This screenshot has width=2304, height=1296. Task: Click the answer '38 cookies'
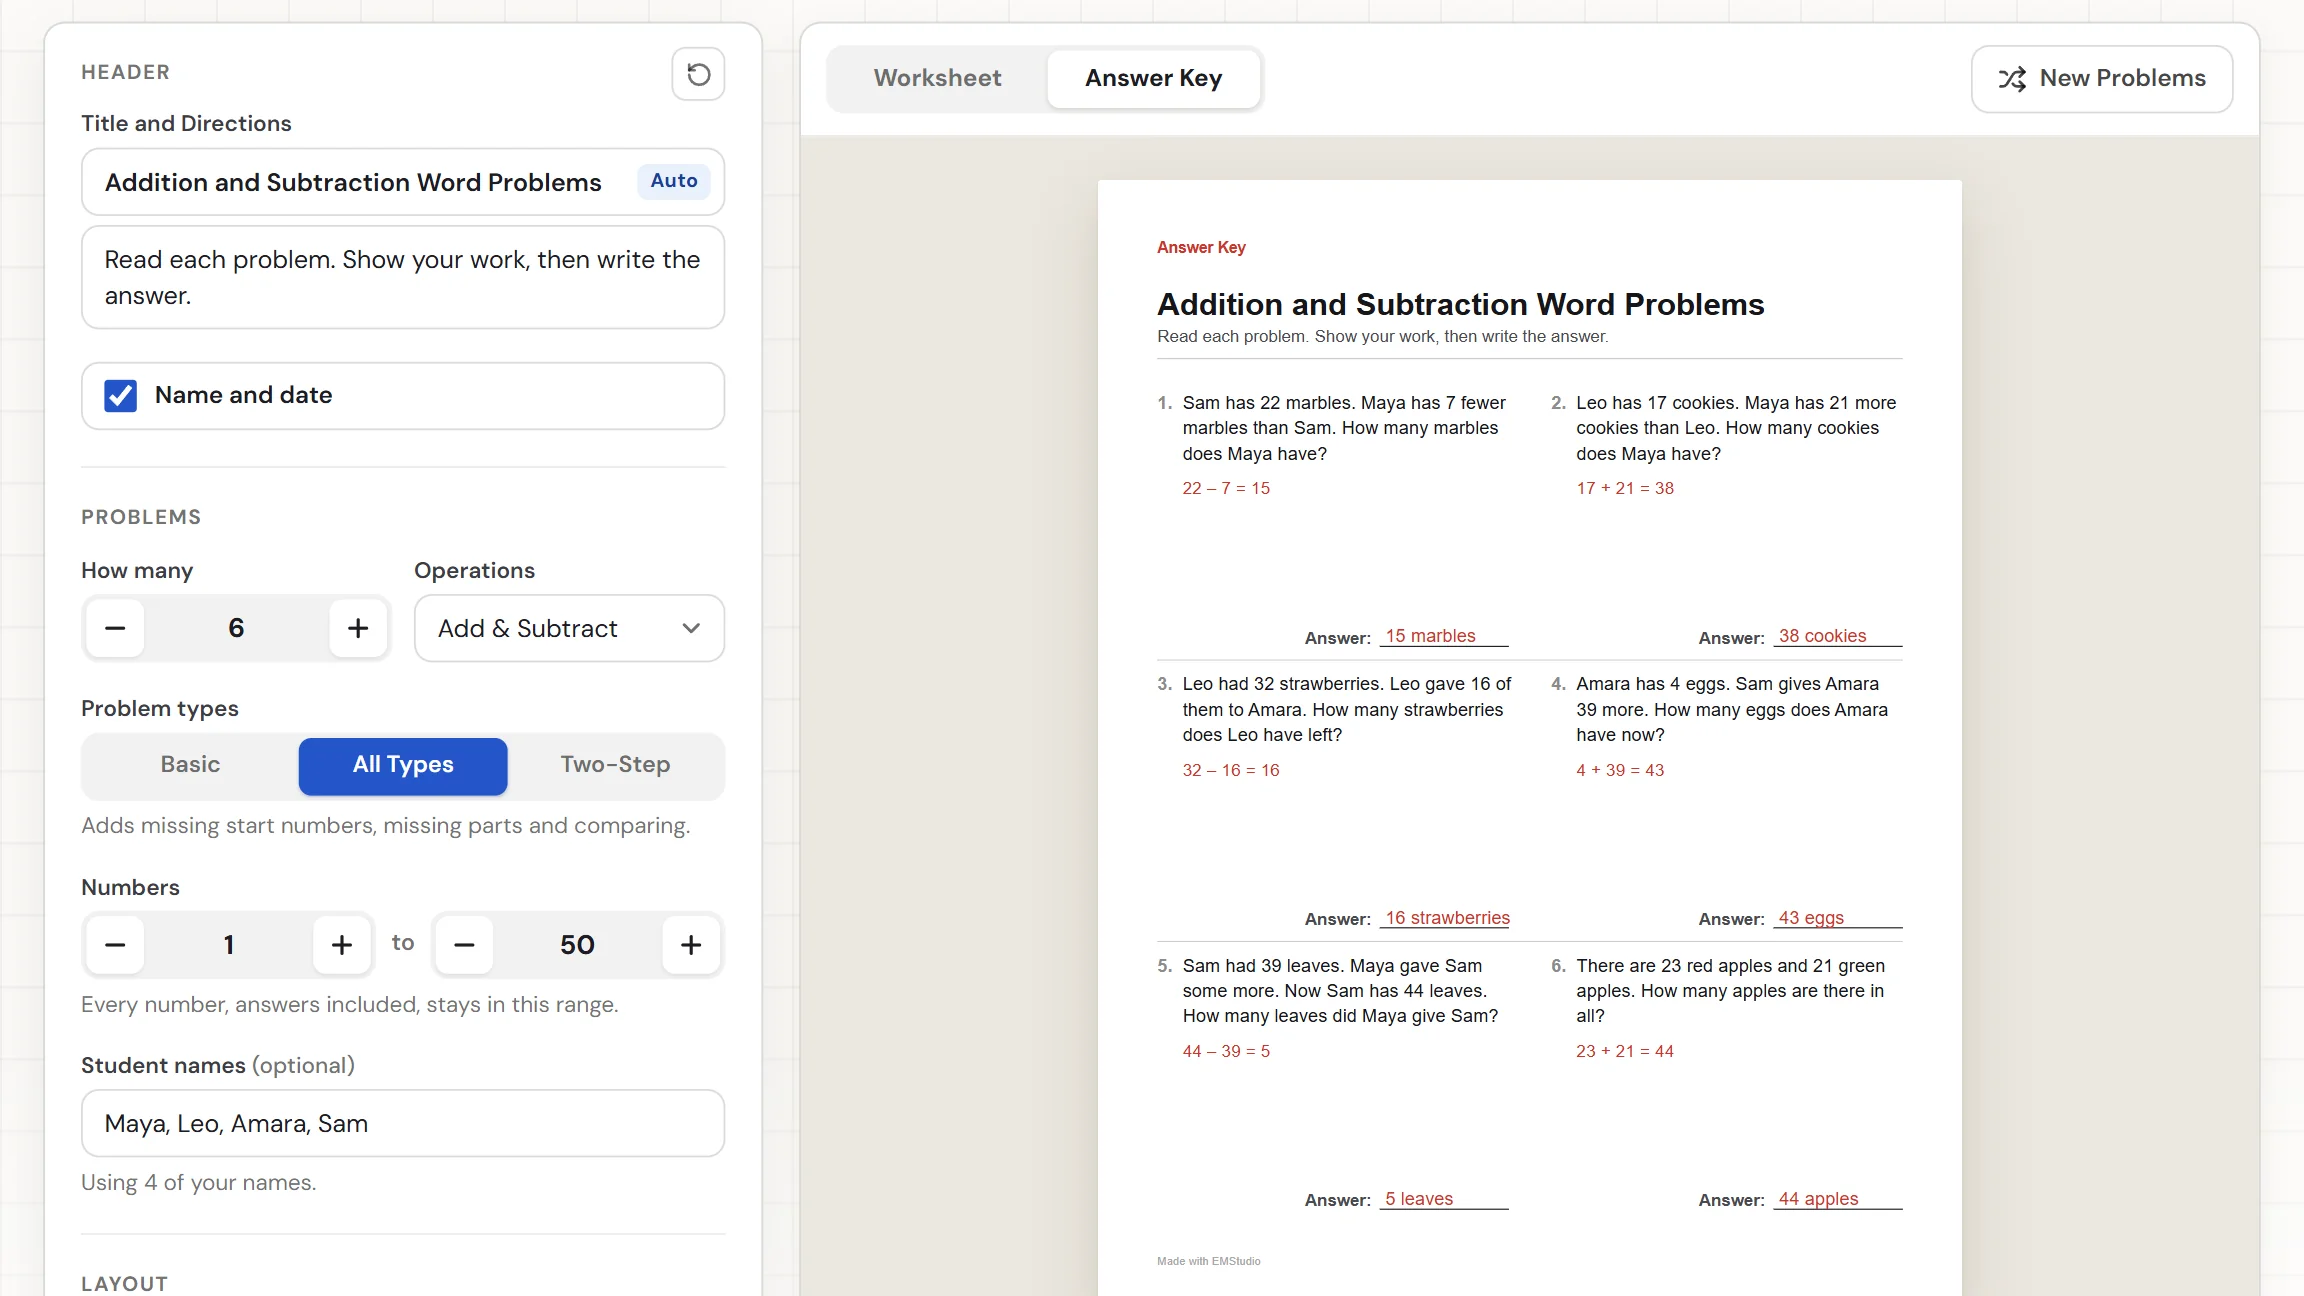tap(1822, 636)
